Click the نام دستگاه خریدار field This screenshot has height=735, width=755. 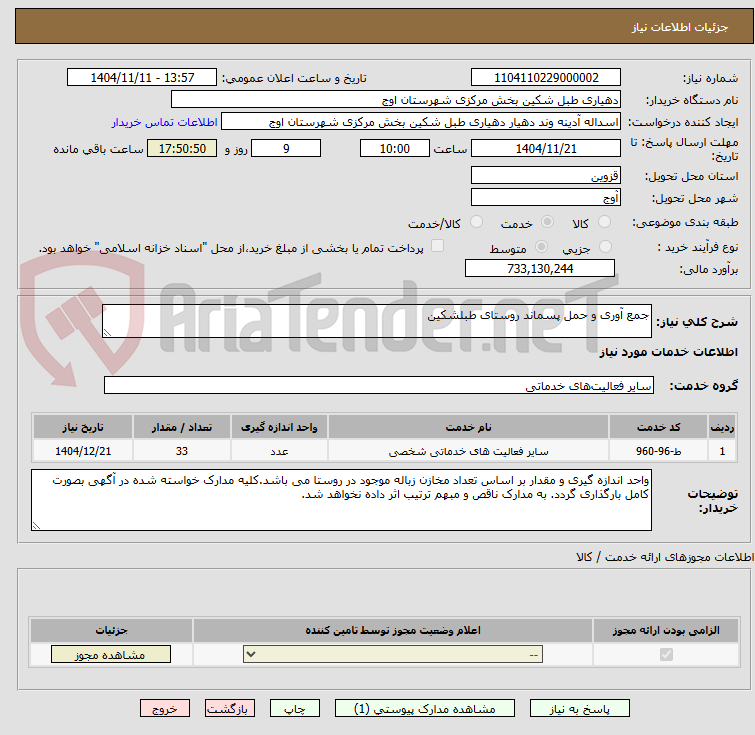(x=396, y=100)
